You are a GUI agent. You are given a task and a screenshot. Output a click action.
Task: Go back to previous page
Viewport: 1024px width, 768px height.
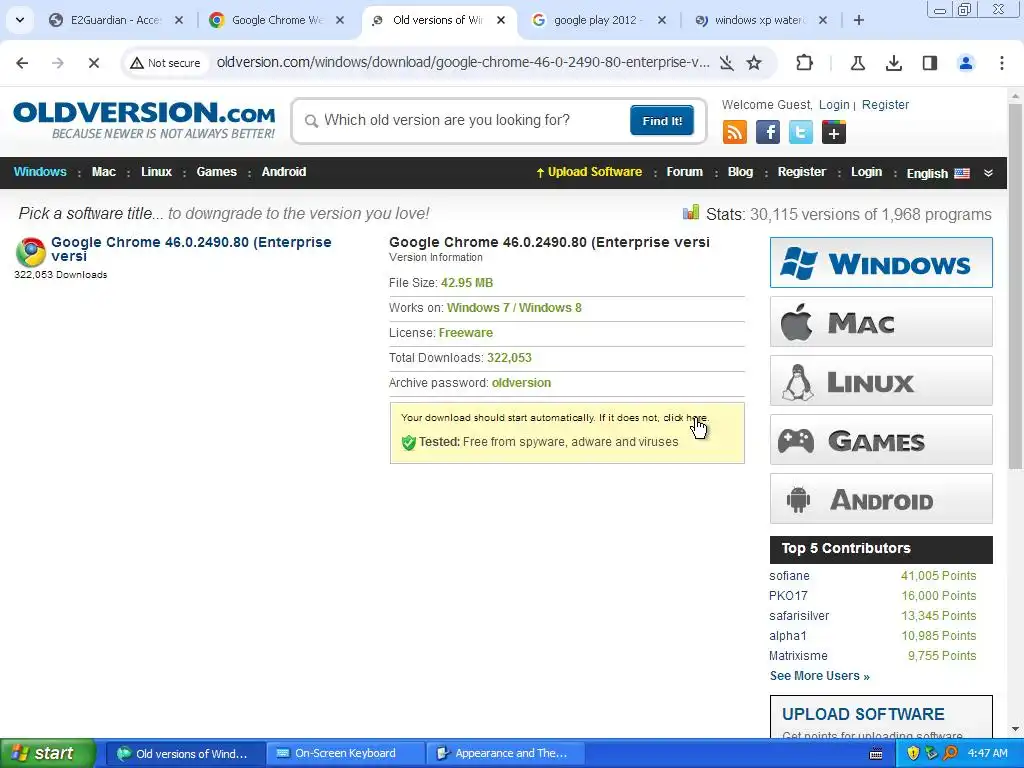tap(22, 63)
